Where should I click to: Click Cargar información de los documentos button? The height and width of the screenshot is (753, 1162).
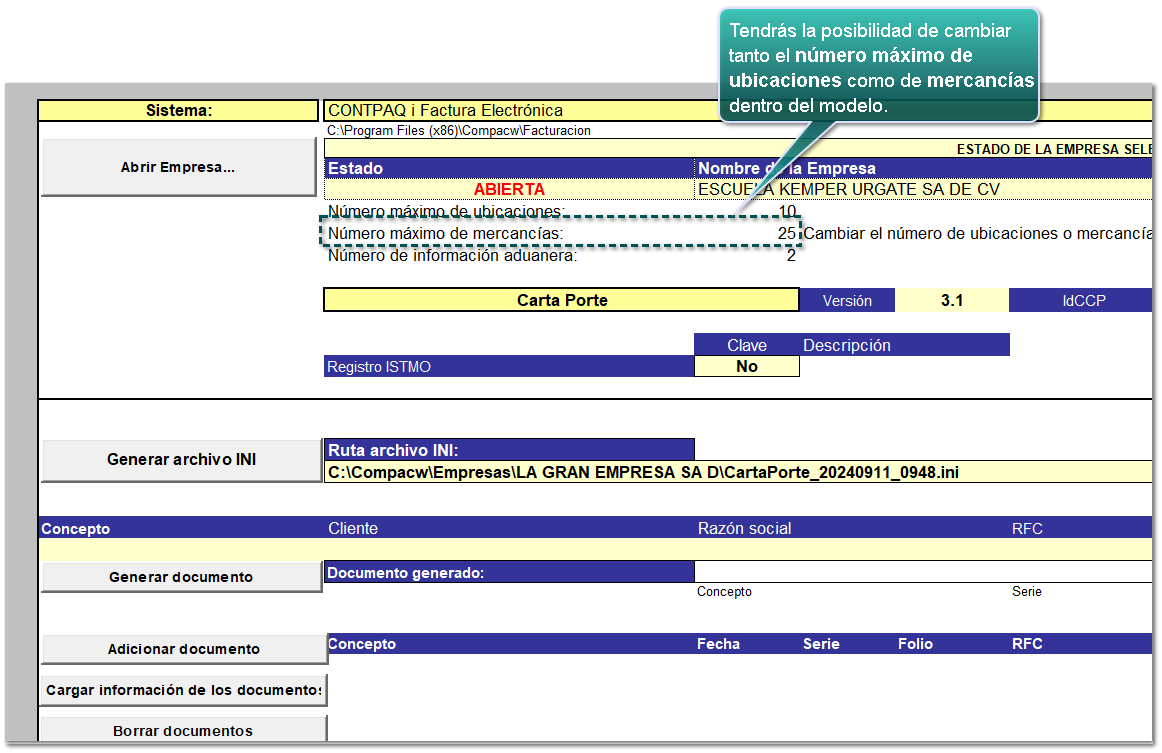coord(184,690)
